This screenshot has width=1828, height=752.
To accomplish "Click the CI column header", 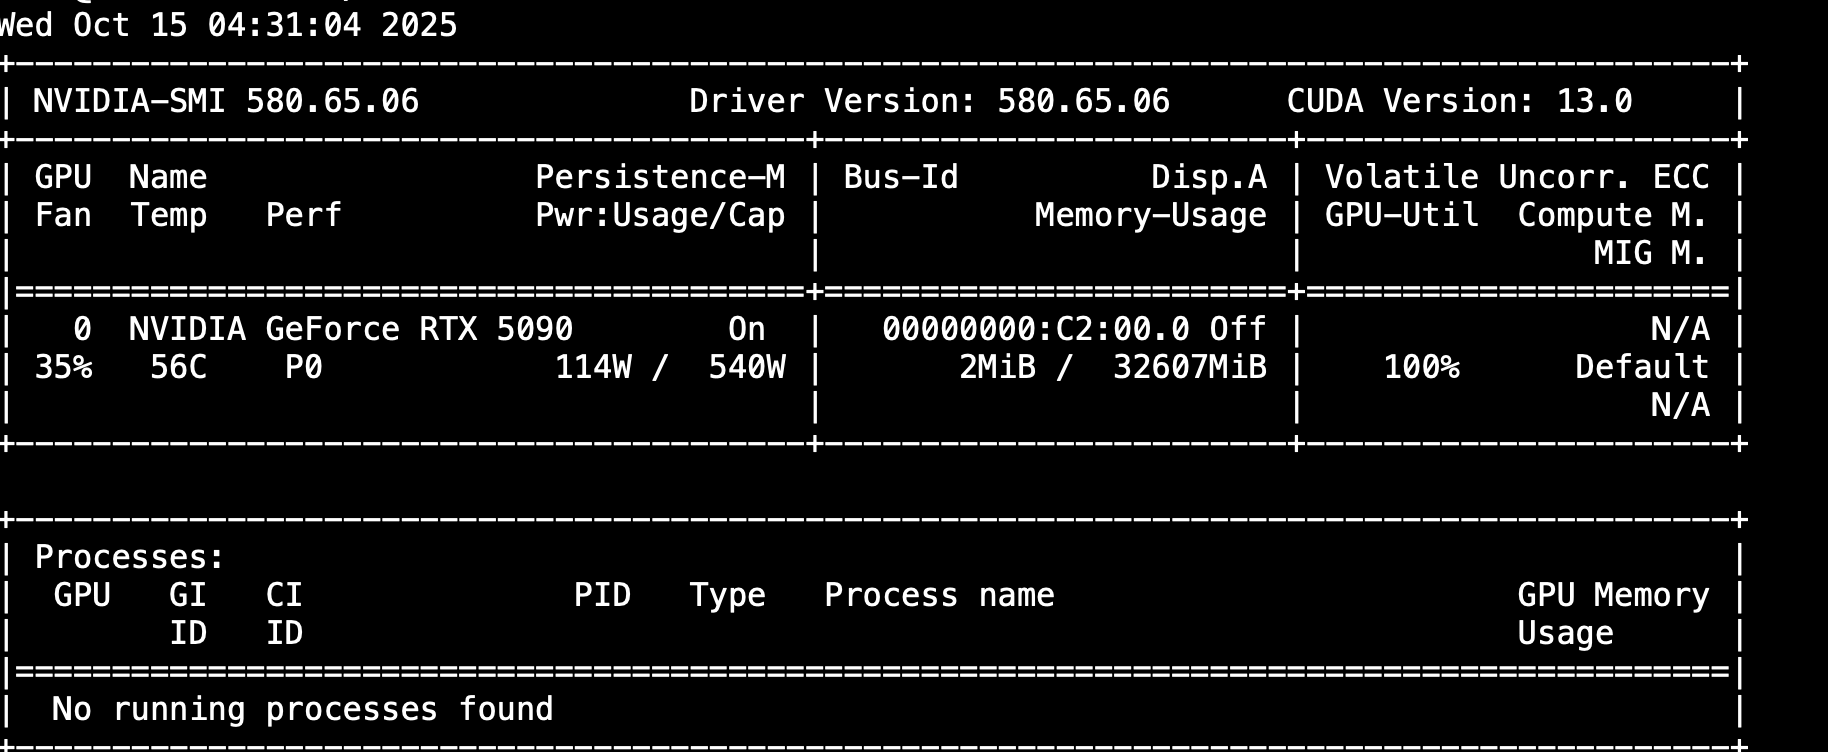I will pos(284,595).
